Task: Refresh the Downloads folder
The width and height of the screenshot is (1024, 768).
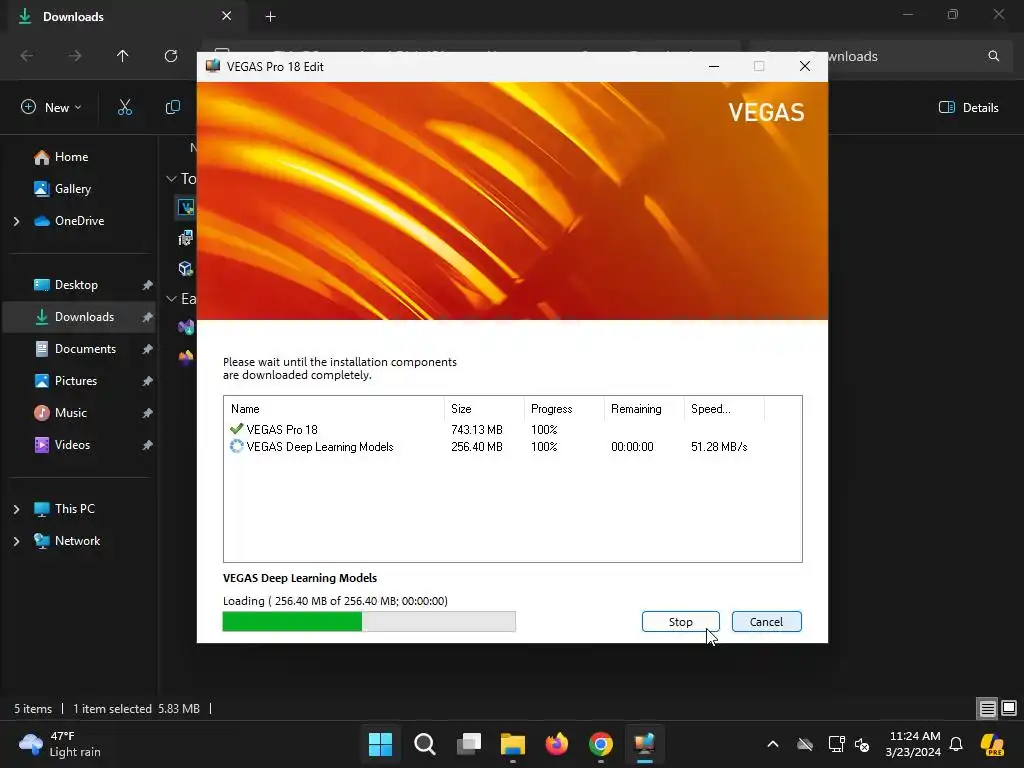Action: (x=171, y=56)
